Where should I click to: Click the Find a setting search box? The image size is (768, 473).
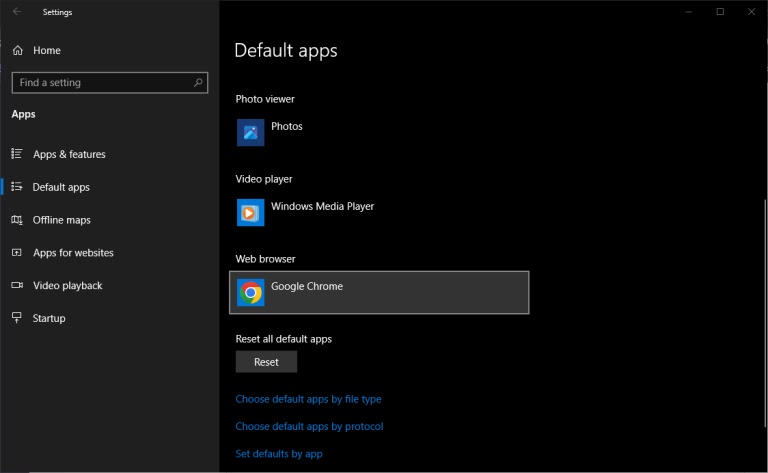[110, 82]
